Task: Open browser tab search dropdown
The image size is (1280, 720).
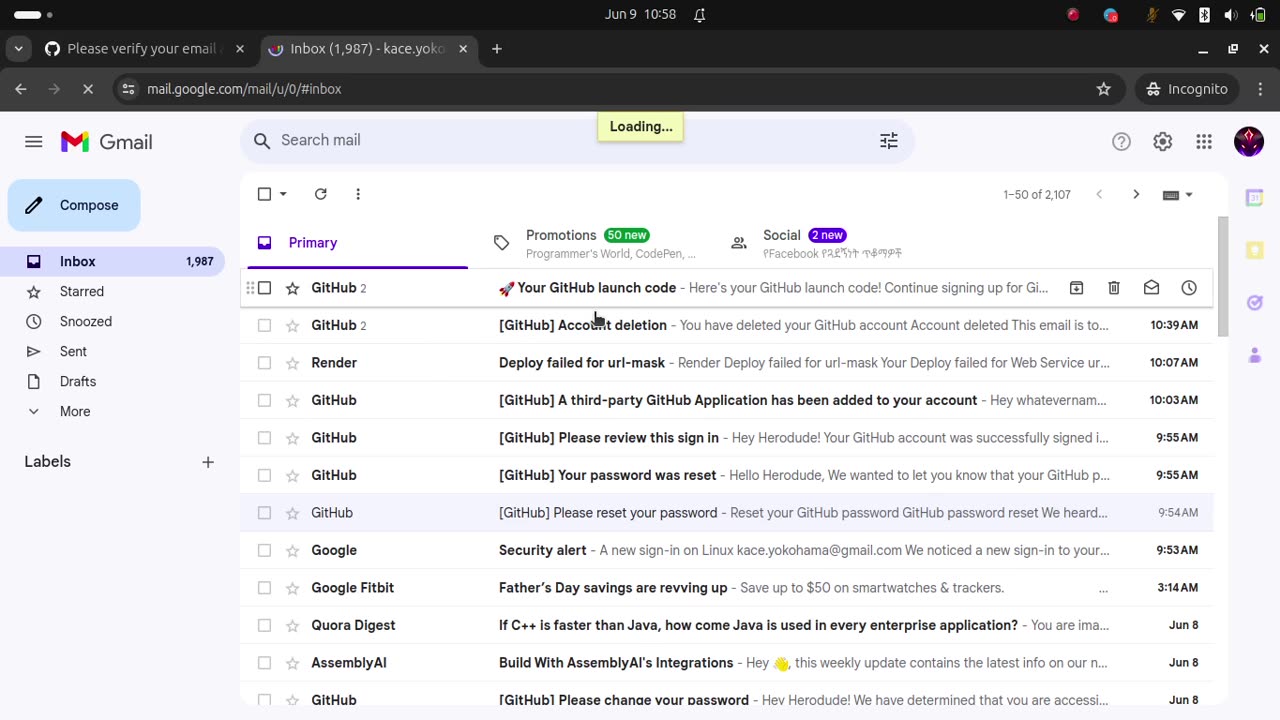Action: tap(19, 49)
